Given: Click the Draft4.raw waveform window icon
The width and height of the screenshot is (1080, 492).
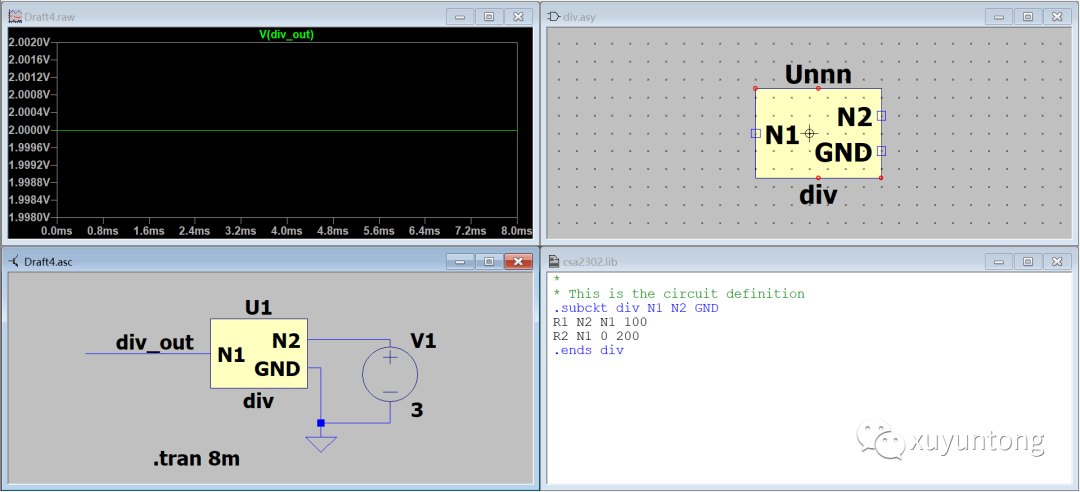Looking at the screenshot, I should (15, 16).
